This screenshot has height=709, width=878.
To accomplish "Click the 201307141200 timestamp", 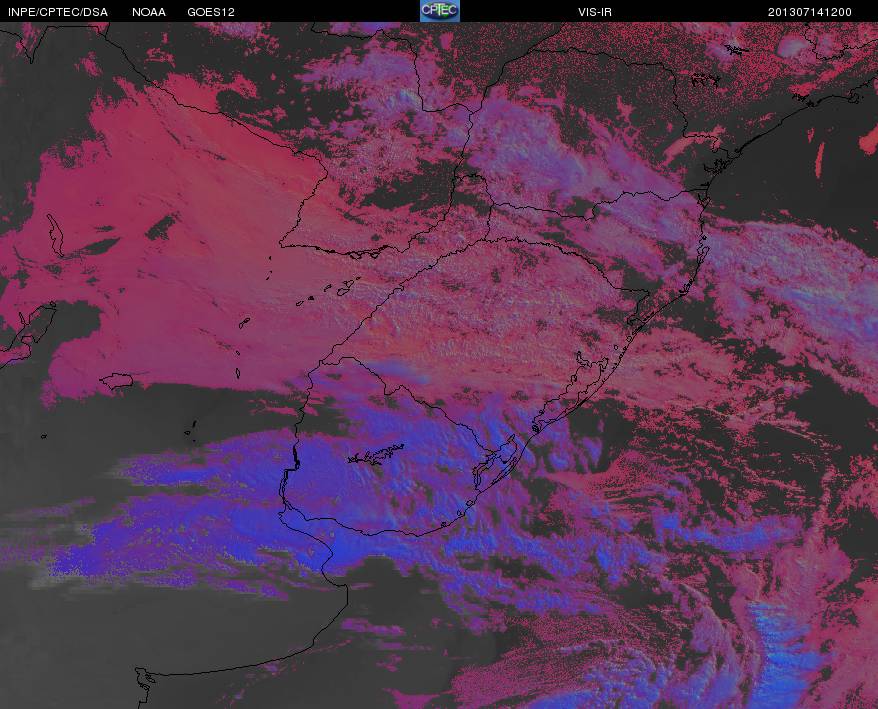I will pos(810,12).
